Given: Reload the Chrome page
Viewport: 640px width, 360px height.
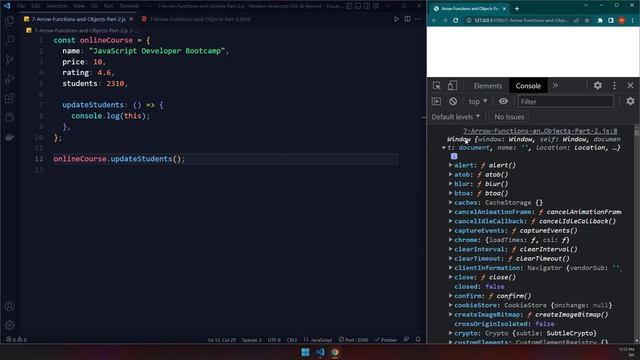Looking at the screenshot, I should [x=456, y=20].
